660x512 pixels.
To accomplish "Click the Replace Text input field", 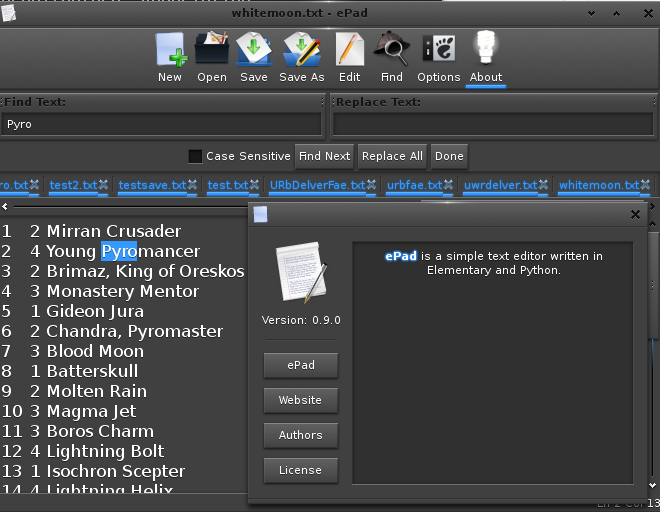I will coord(493,124).
